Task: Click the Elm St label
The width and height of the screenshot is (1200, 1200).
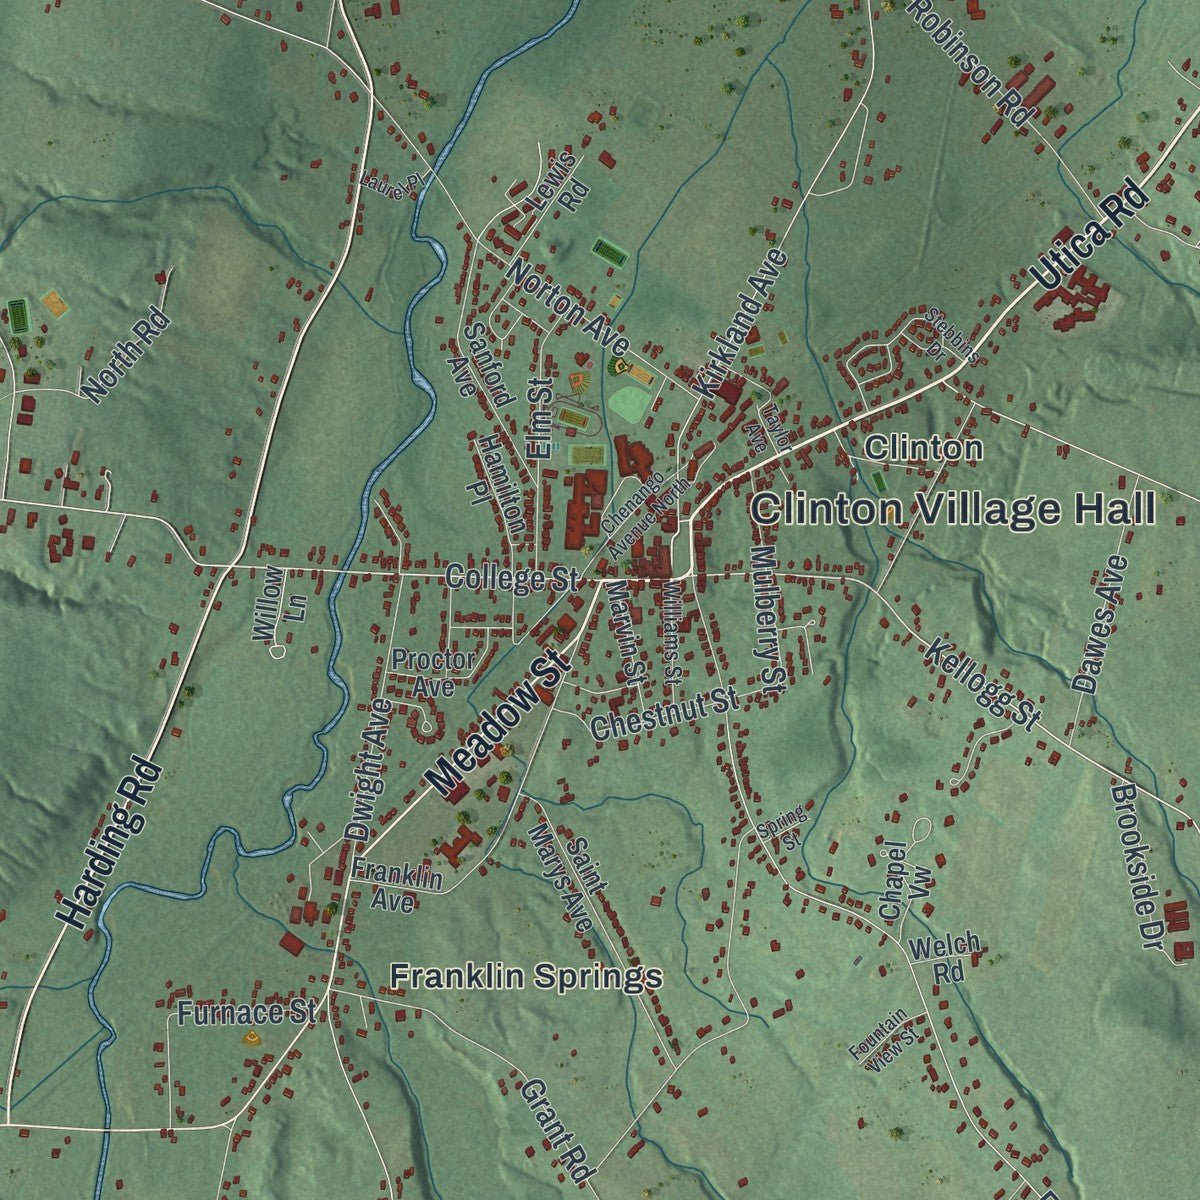Action: tap(540, 418)
